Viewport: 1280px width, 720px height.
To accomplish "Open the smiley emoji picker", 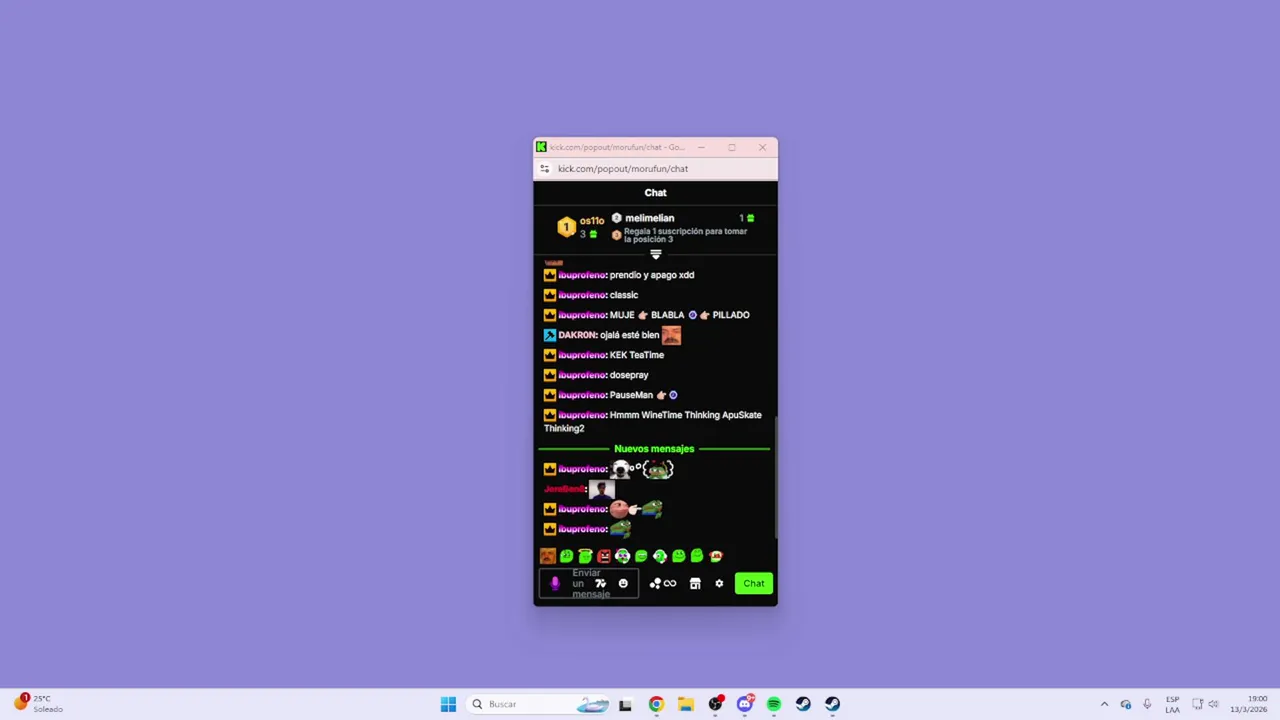I will [x=623, y=583].
